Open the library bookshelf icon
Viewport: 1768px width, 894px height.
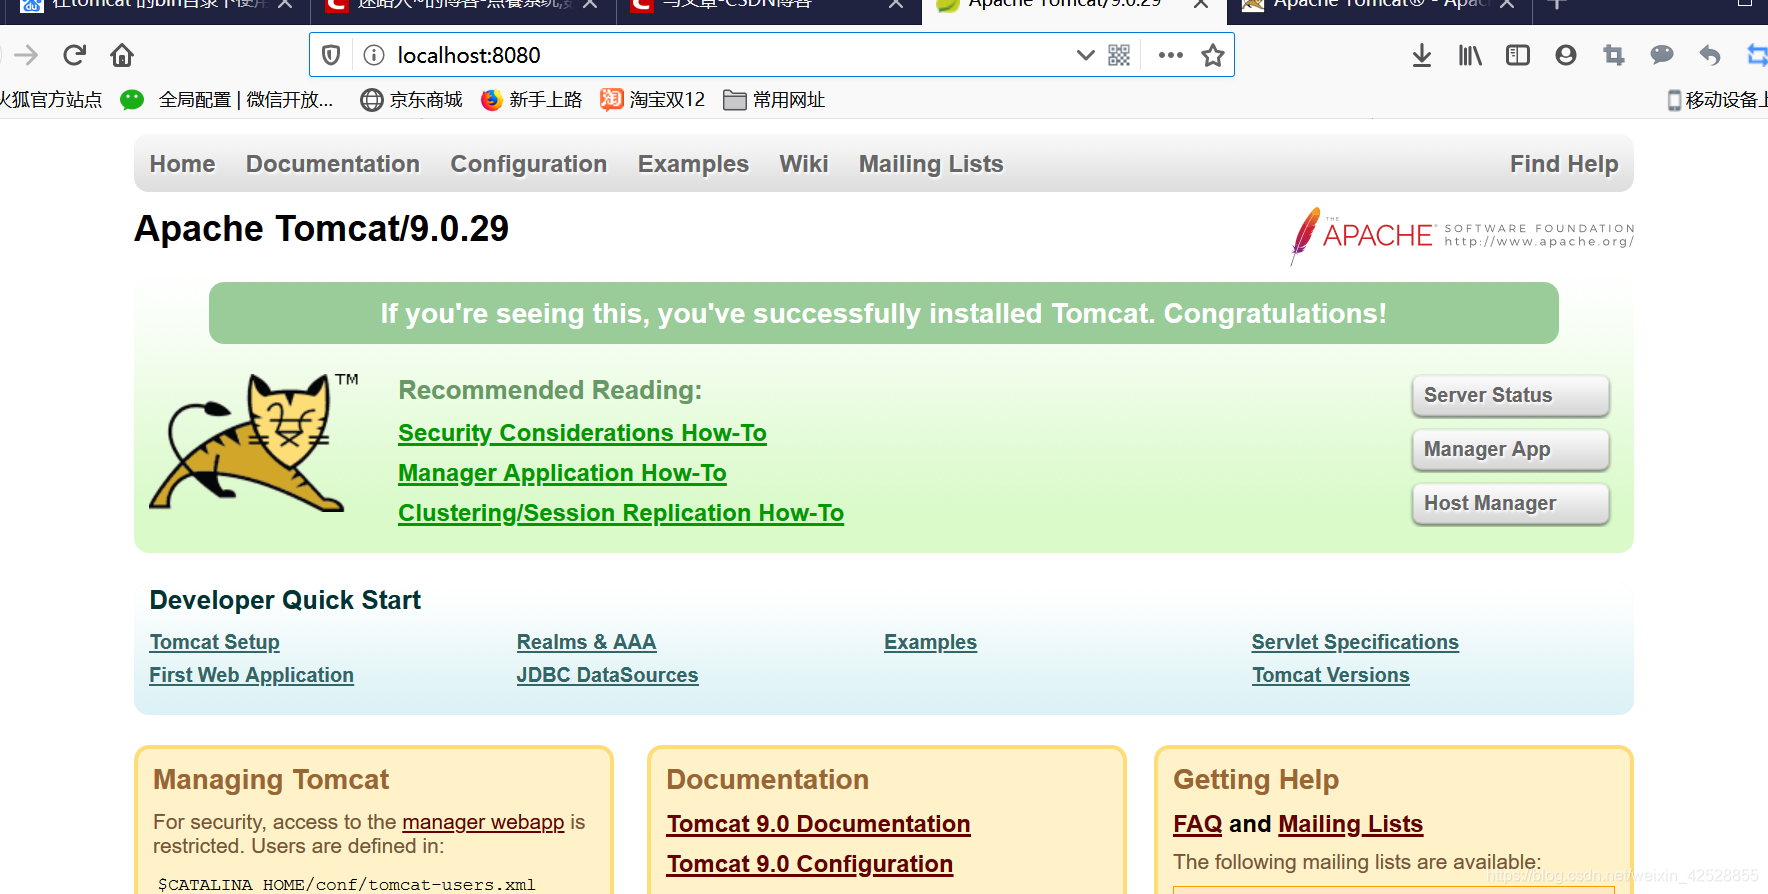tap(1470, 55)
